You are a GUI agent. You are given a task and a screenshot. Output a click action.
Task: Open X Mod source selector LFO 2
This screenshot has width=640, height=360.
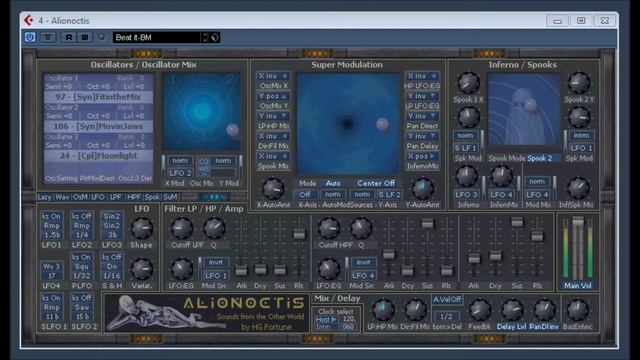click(x=180, y=173)
